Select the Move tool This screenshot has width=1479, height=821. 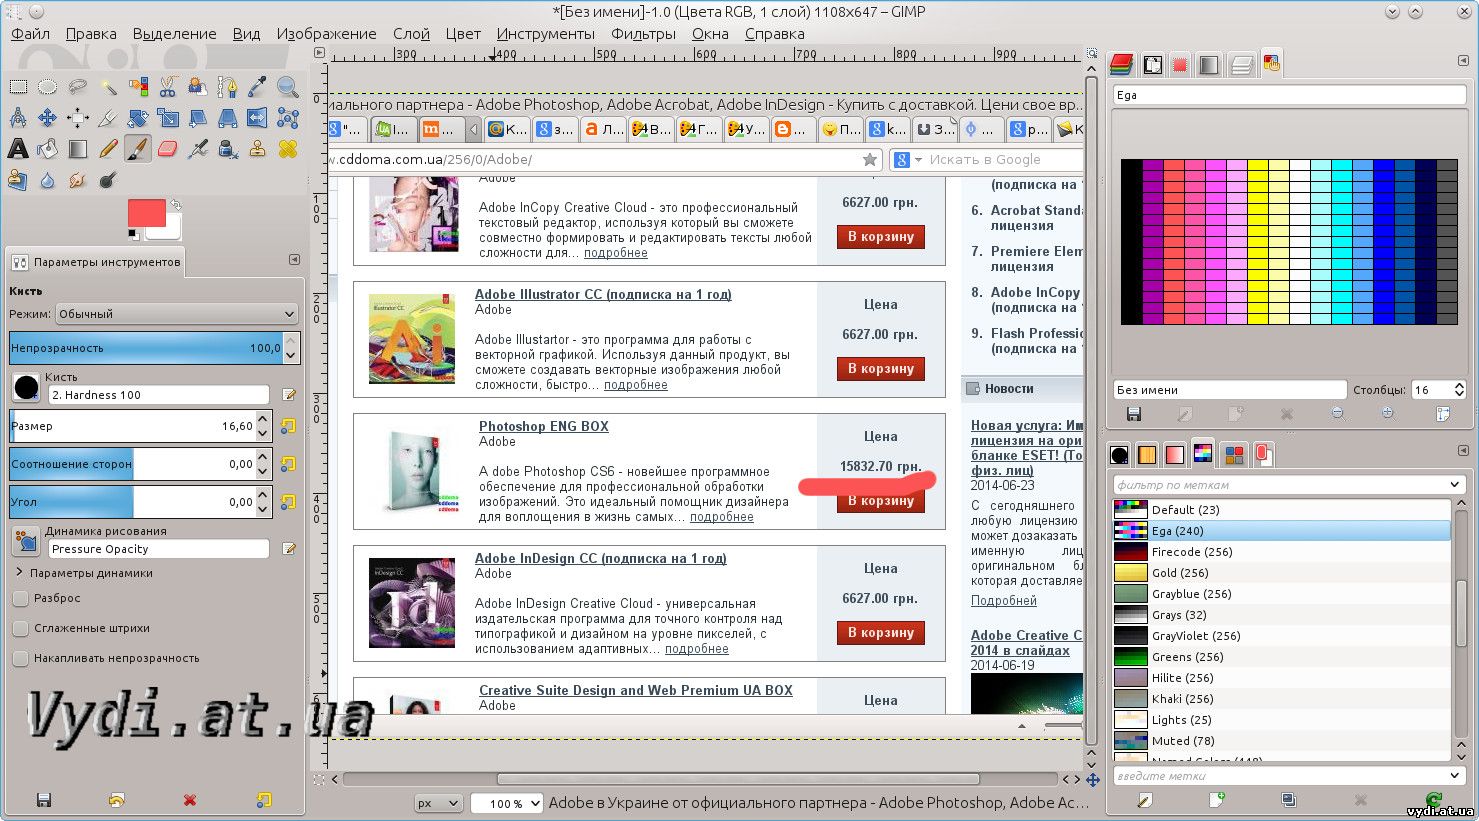click(x=47, y=118)
